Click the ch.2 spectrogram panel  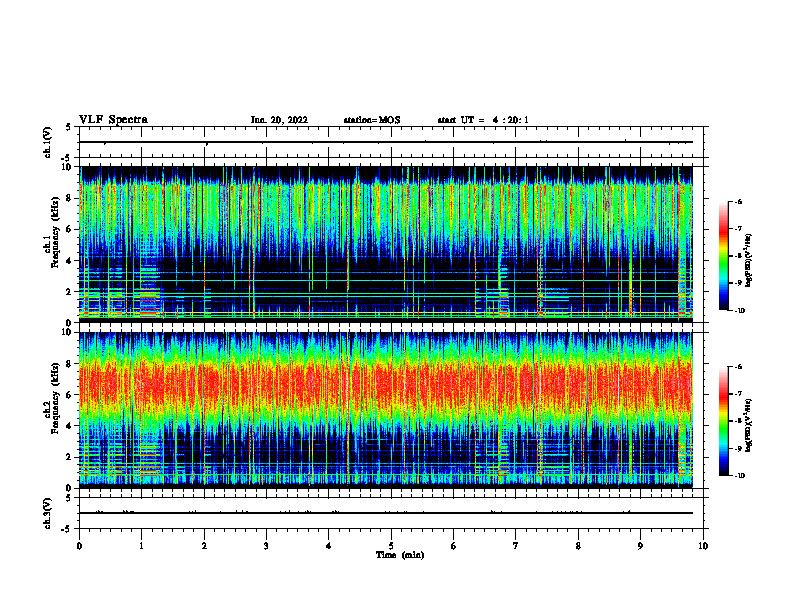(x=385, y=409)
